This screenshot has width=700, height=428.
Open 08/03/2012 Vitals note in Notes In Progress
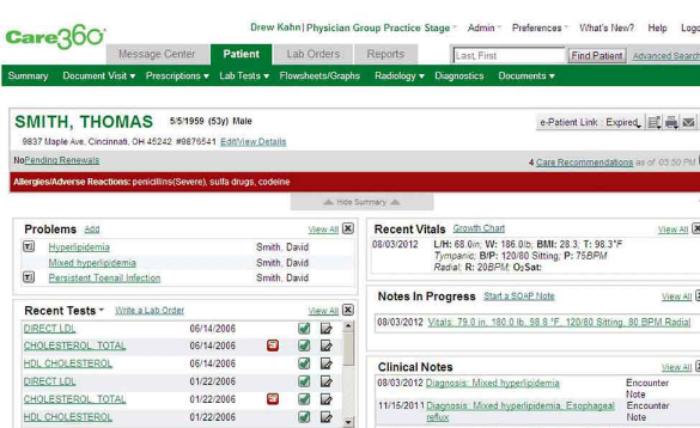(x=559, y=322)
